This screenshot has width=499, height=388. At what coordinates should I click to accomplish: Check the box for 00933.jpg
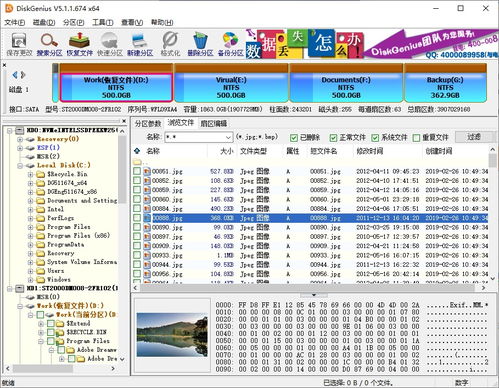pos(137,255)
